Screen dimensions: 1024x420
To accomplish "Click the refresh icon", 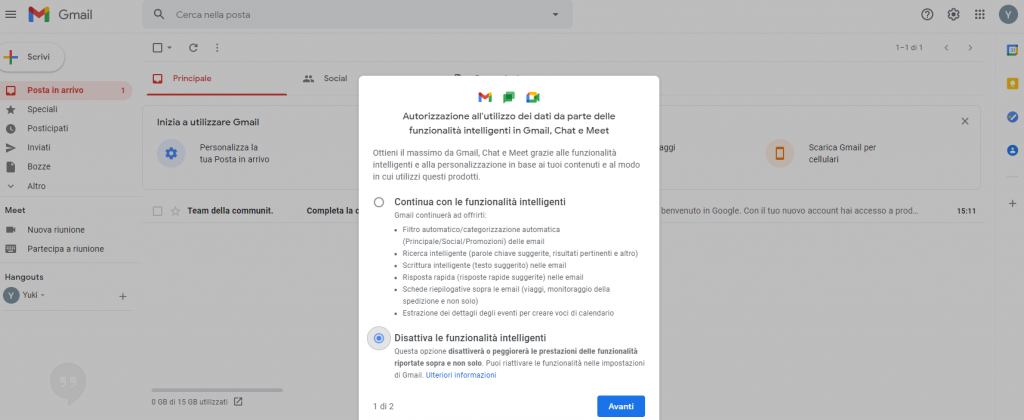I will coord(193,48).
